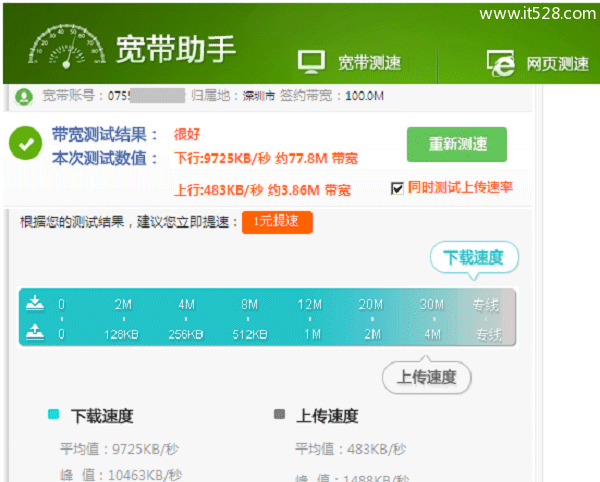The image size is (600, 482).
Task: Open the 宽带测速 tab
Action: coord(369,63)
